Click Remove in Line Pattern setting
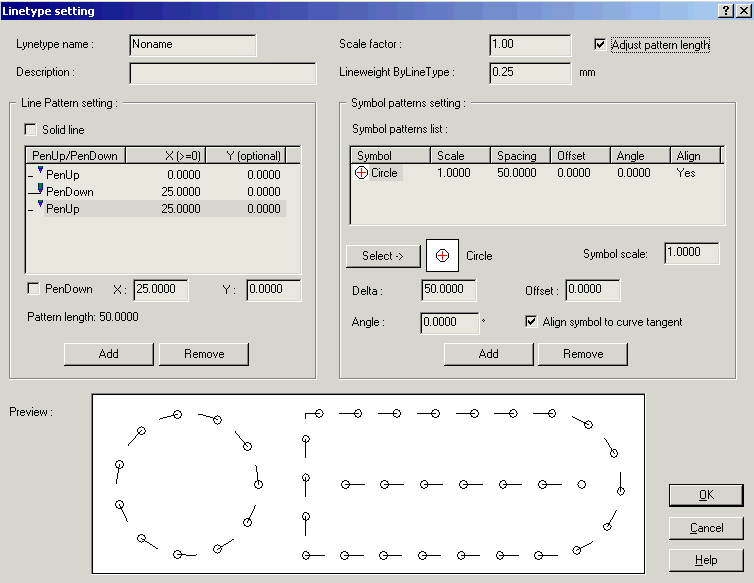Screen dimensions: 754x583 pyautogui.click(x=204, y=354)
